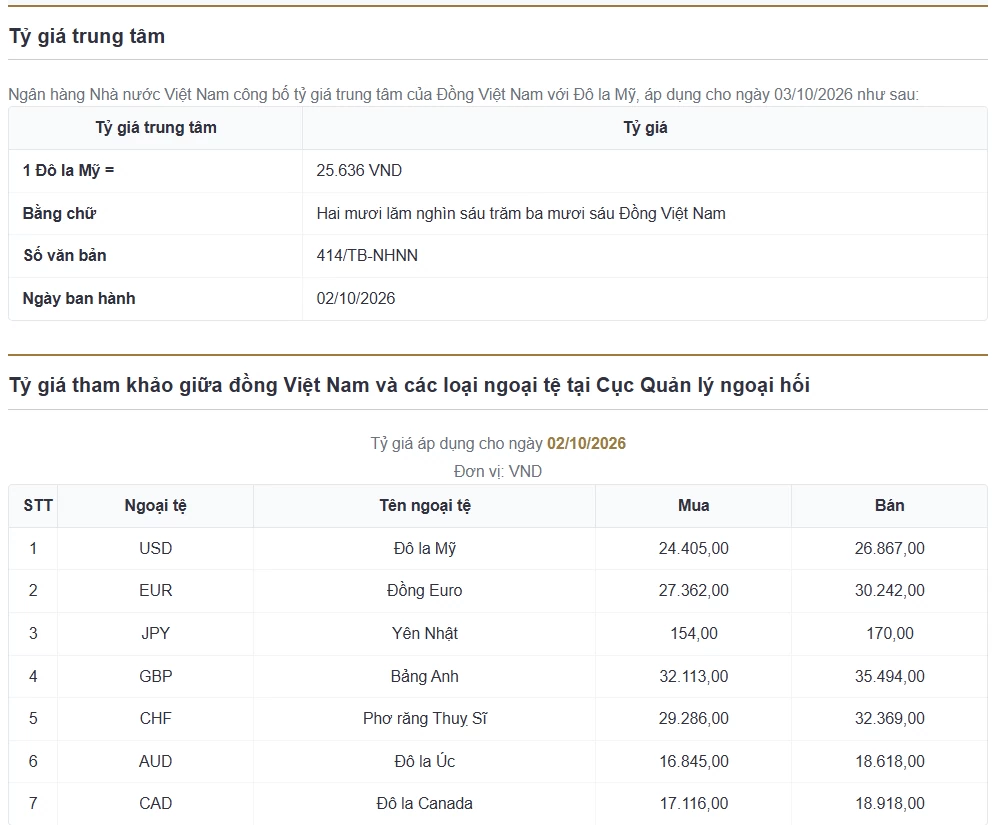Select the 25.636 VND rate value

tap(359, 170)
